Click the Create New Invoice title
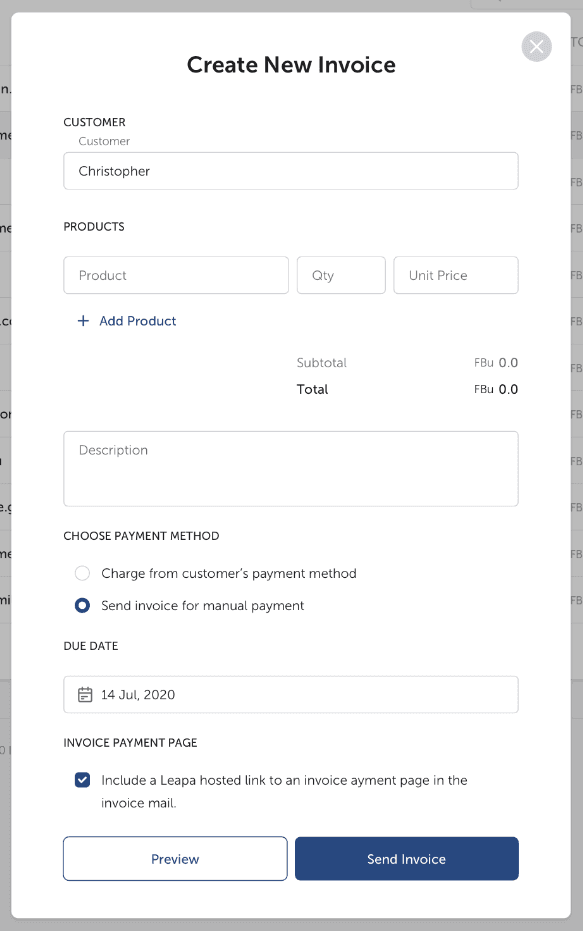This screenshot has height=931, width=583. [x=290, y=64]
